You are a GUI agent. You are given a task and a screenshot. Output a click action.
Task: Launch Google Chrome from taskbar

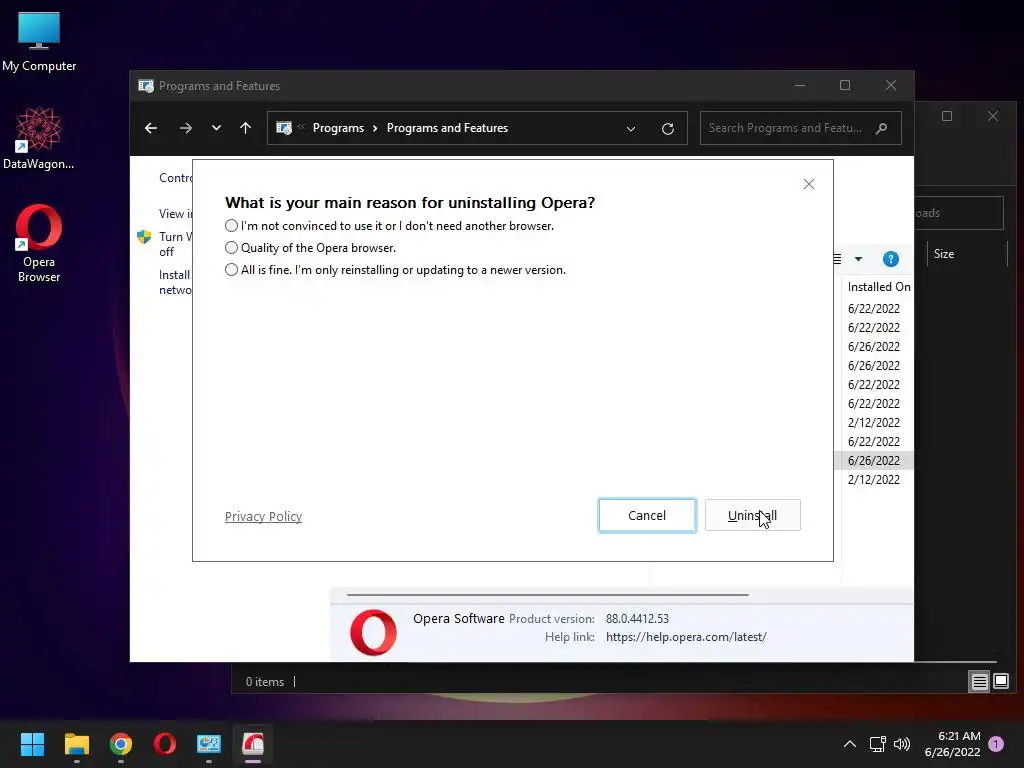[x=121, y=744]
